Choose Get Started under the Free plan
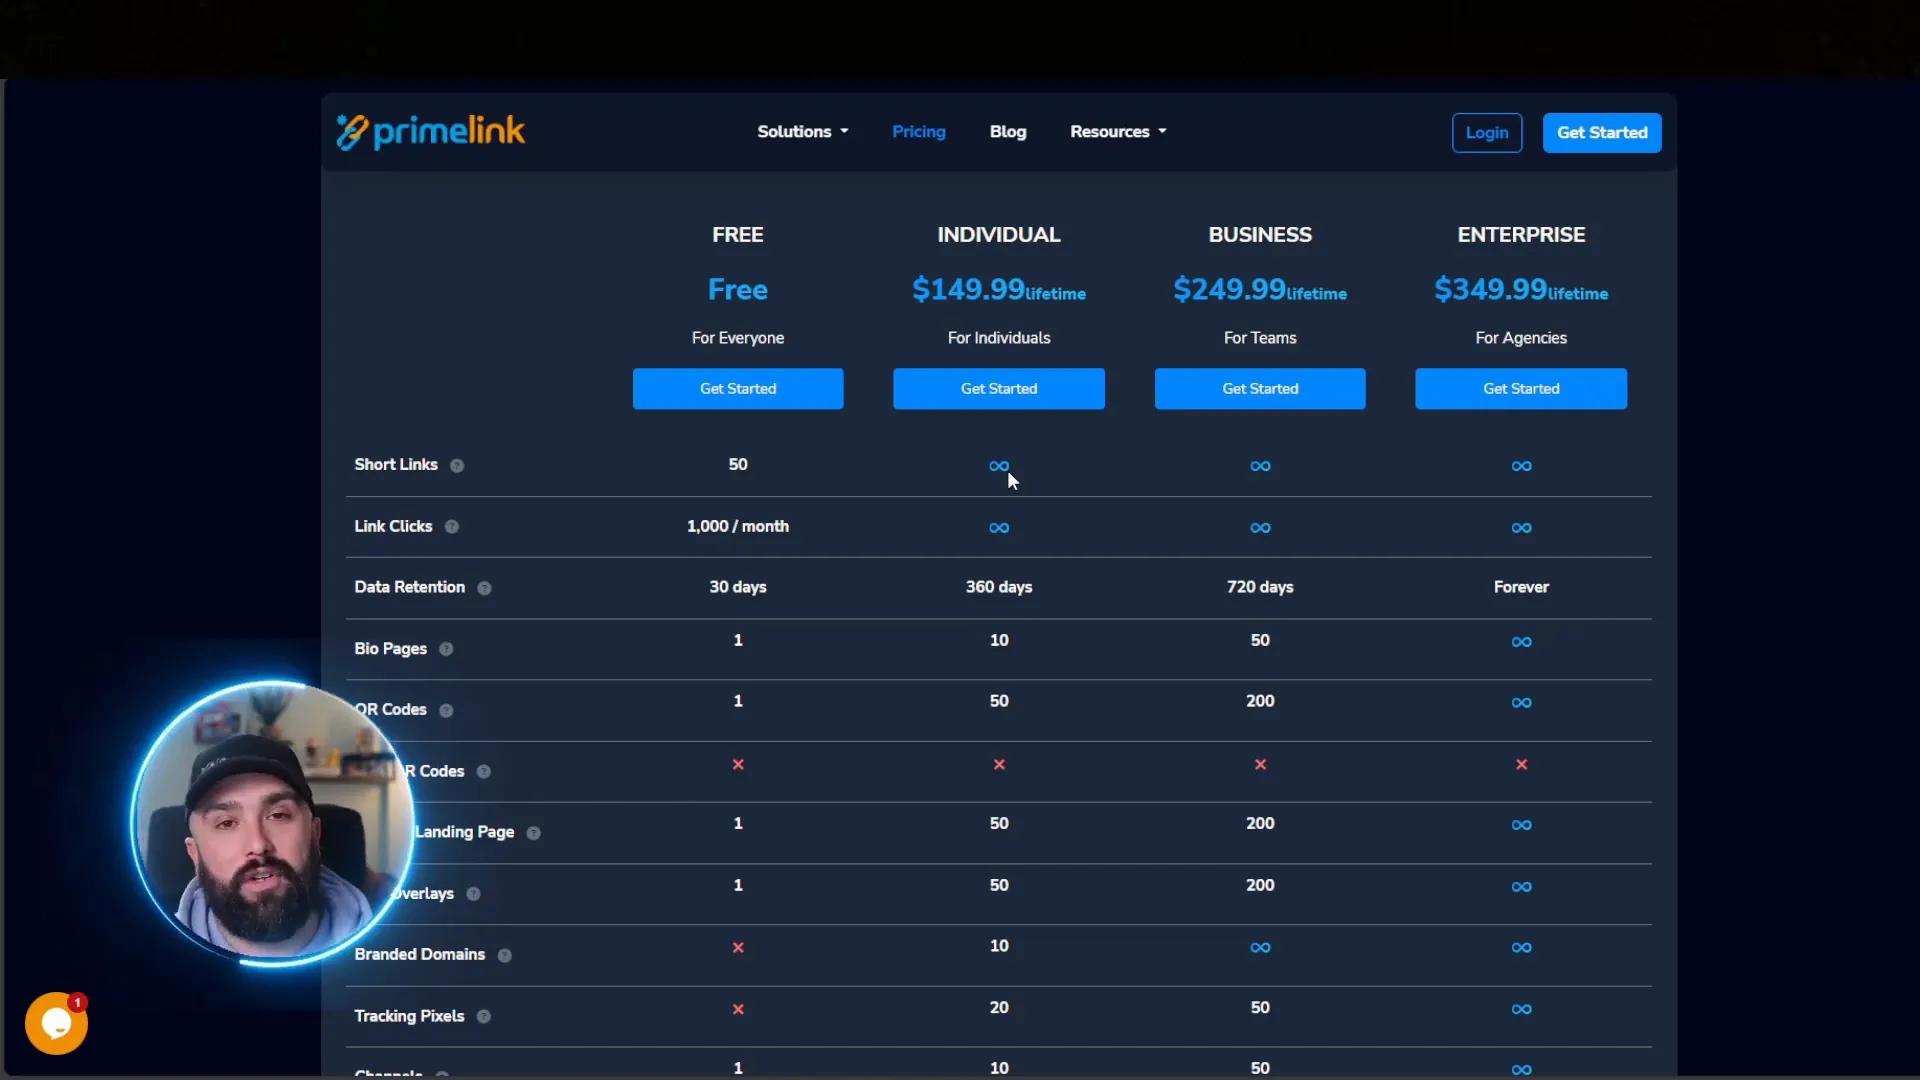Viewport: 1920px width, 1080px height. coord(738,389)
